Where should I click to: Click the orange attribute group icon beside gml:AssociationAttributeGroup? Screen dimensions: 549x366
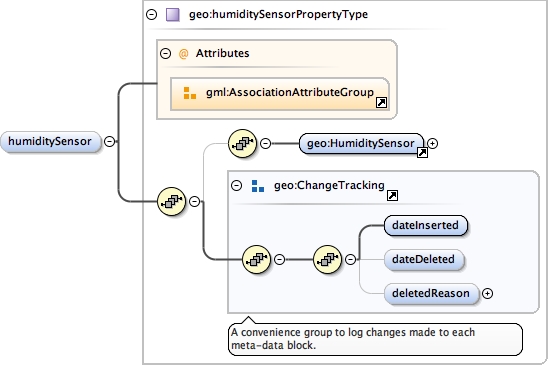[x=190, y=93]
